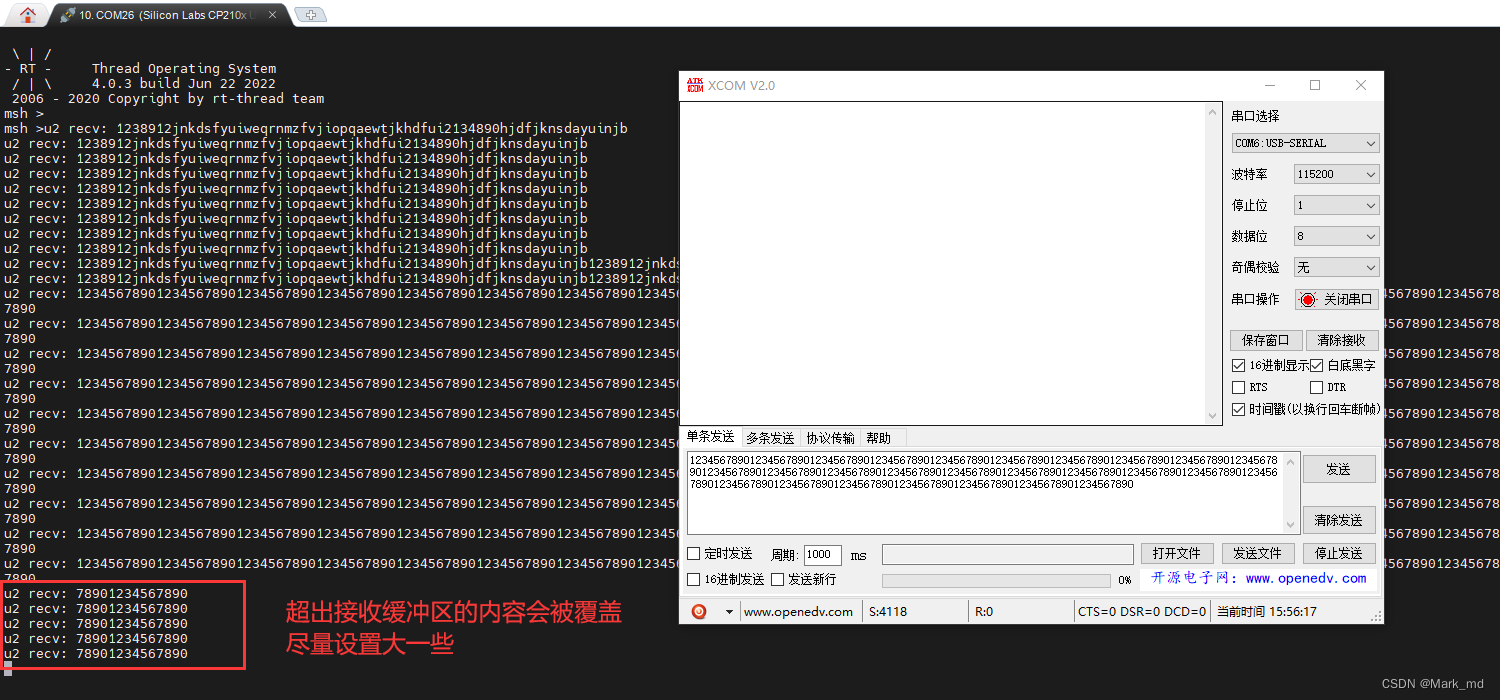The height and width of the screenshot is (700, 1500).
Task: Click the 周期 1000 ms input field
Action: tap(821, 554)
